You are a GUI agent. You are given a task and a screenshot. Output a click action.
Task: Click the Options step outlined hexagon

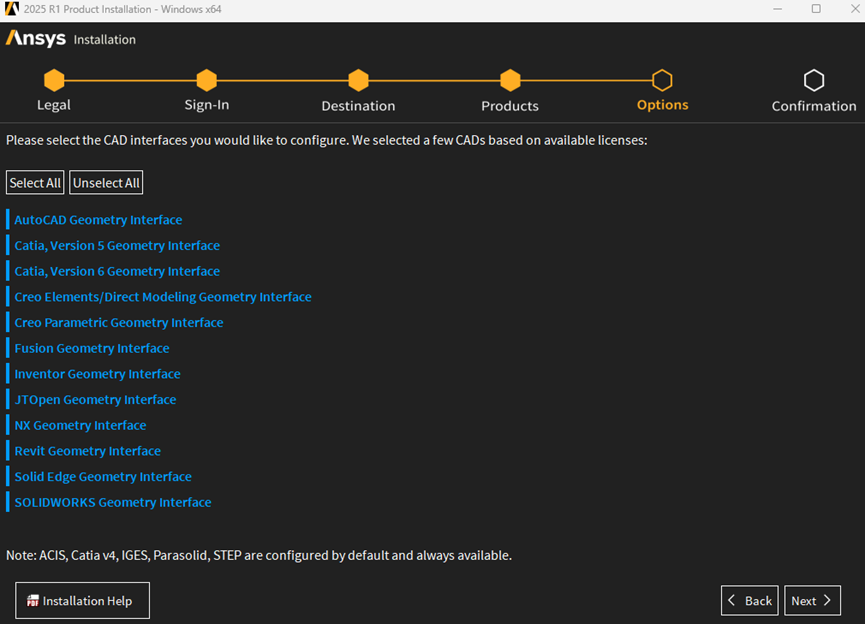point(662,81)
